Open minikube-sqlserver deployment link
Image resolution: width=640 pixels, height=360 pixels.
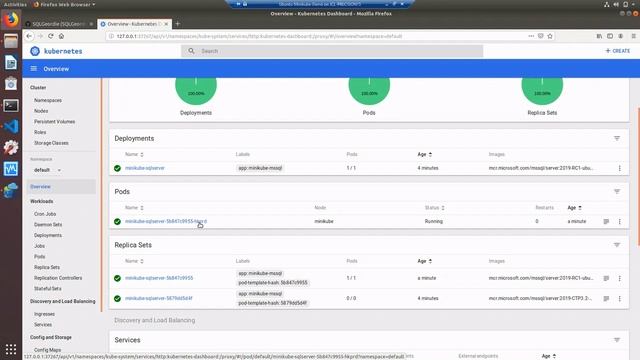click(144, 168)
